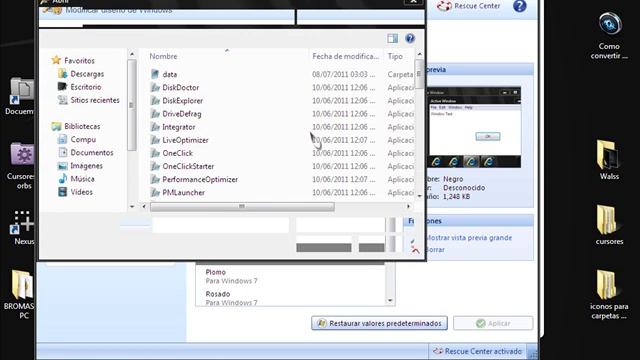Open the Música library icon
640x360 pixels.
click(62, 179)
